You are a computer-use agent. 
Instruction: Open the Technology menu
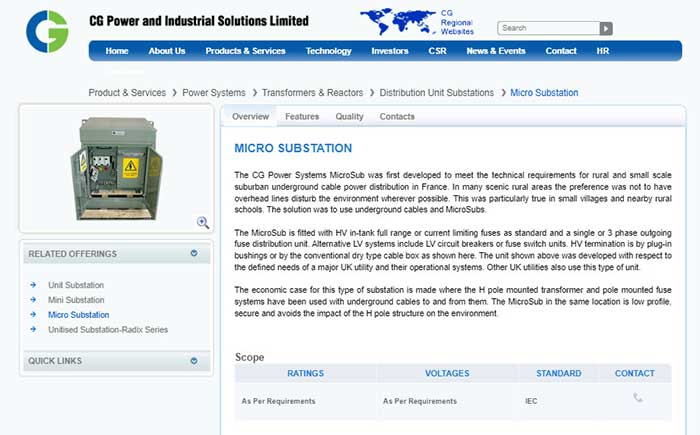pos(329,51)
